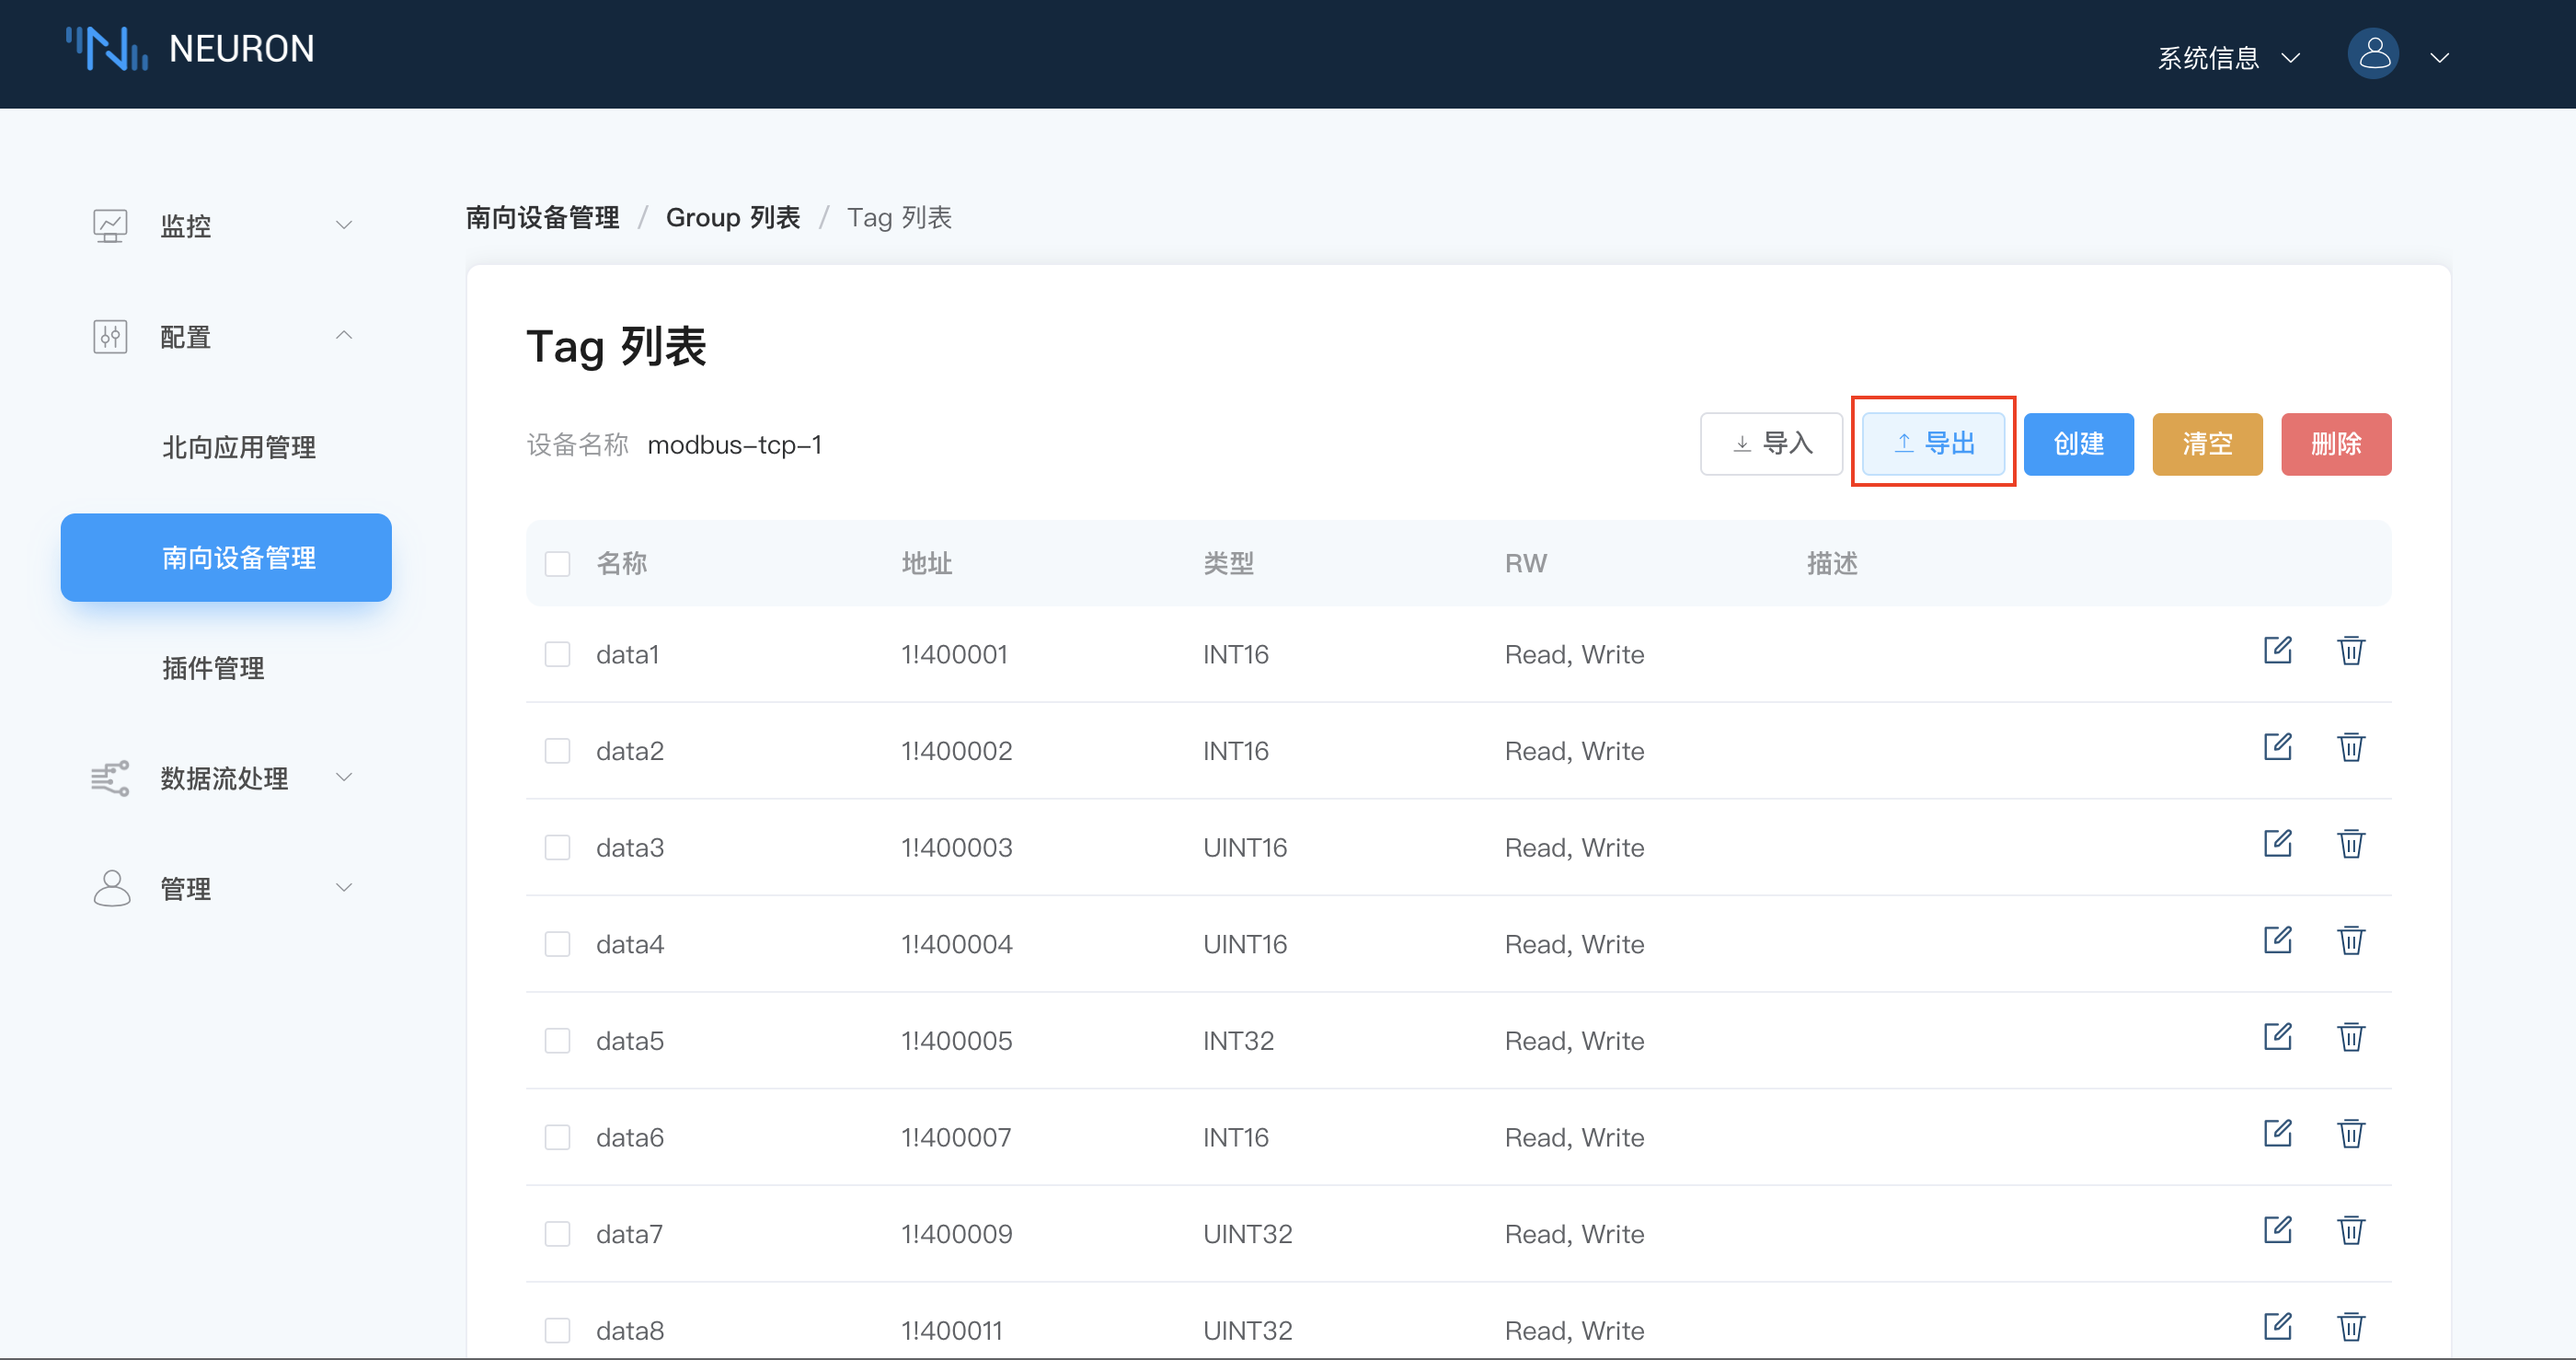The image size is (2576, 1360).
Task: Delete the data5 tag via trash icon
Action: click(2351, 1037)
